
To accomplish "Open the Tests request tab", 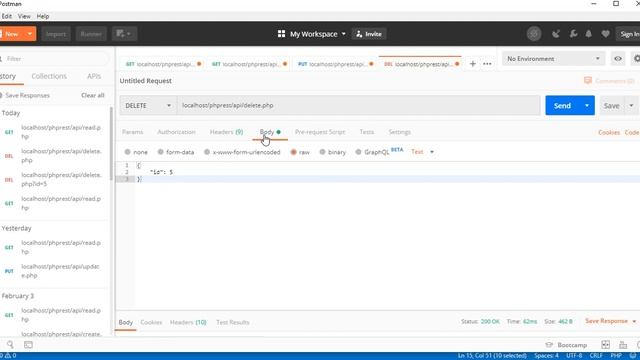I will 367,132.
